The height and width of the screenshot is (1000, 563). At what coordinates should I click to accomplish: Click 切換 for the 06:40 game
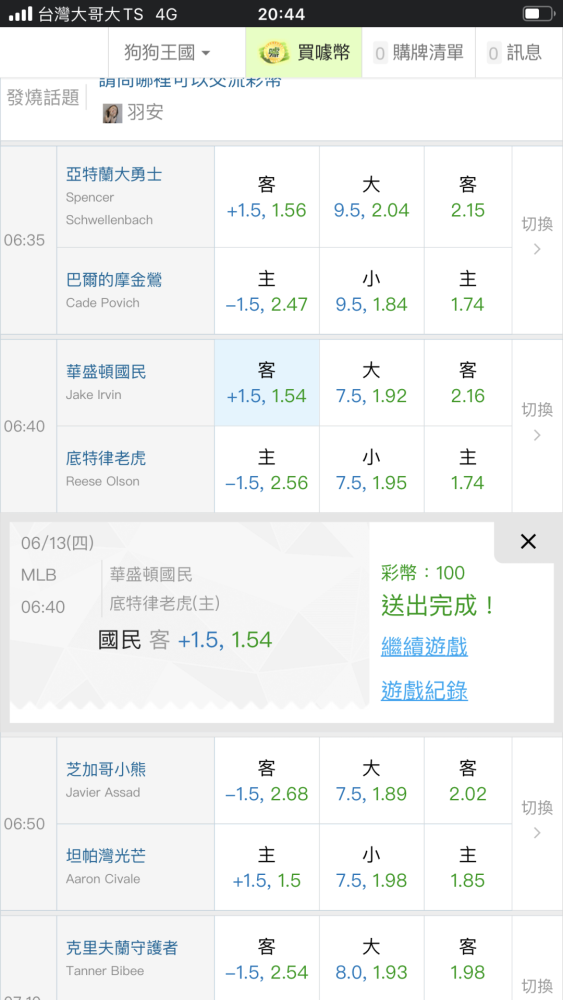(x=537, y=422)
